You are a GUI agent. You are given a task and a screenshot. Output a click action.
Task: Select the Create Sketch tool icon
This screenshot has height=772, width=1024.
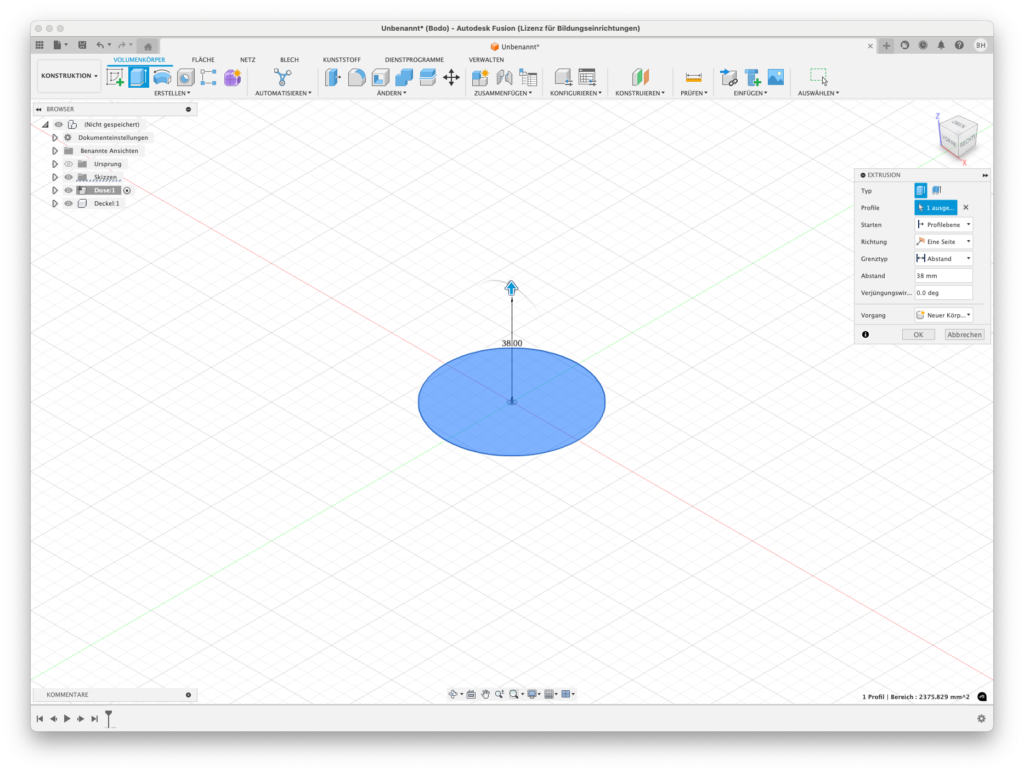115,77
